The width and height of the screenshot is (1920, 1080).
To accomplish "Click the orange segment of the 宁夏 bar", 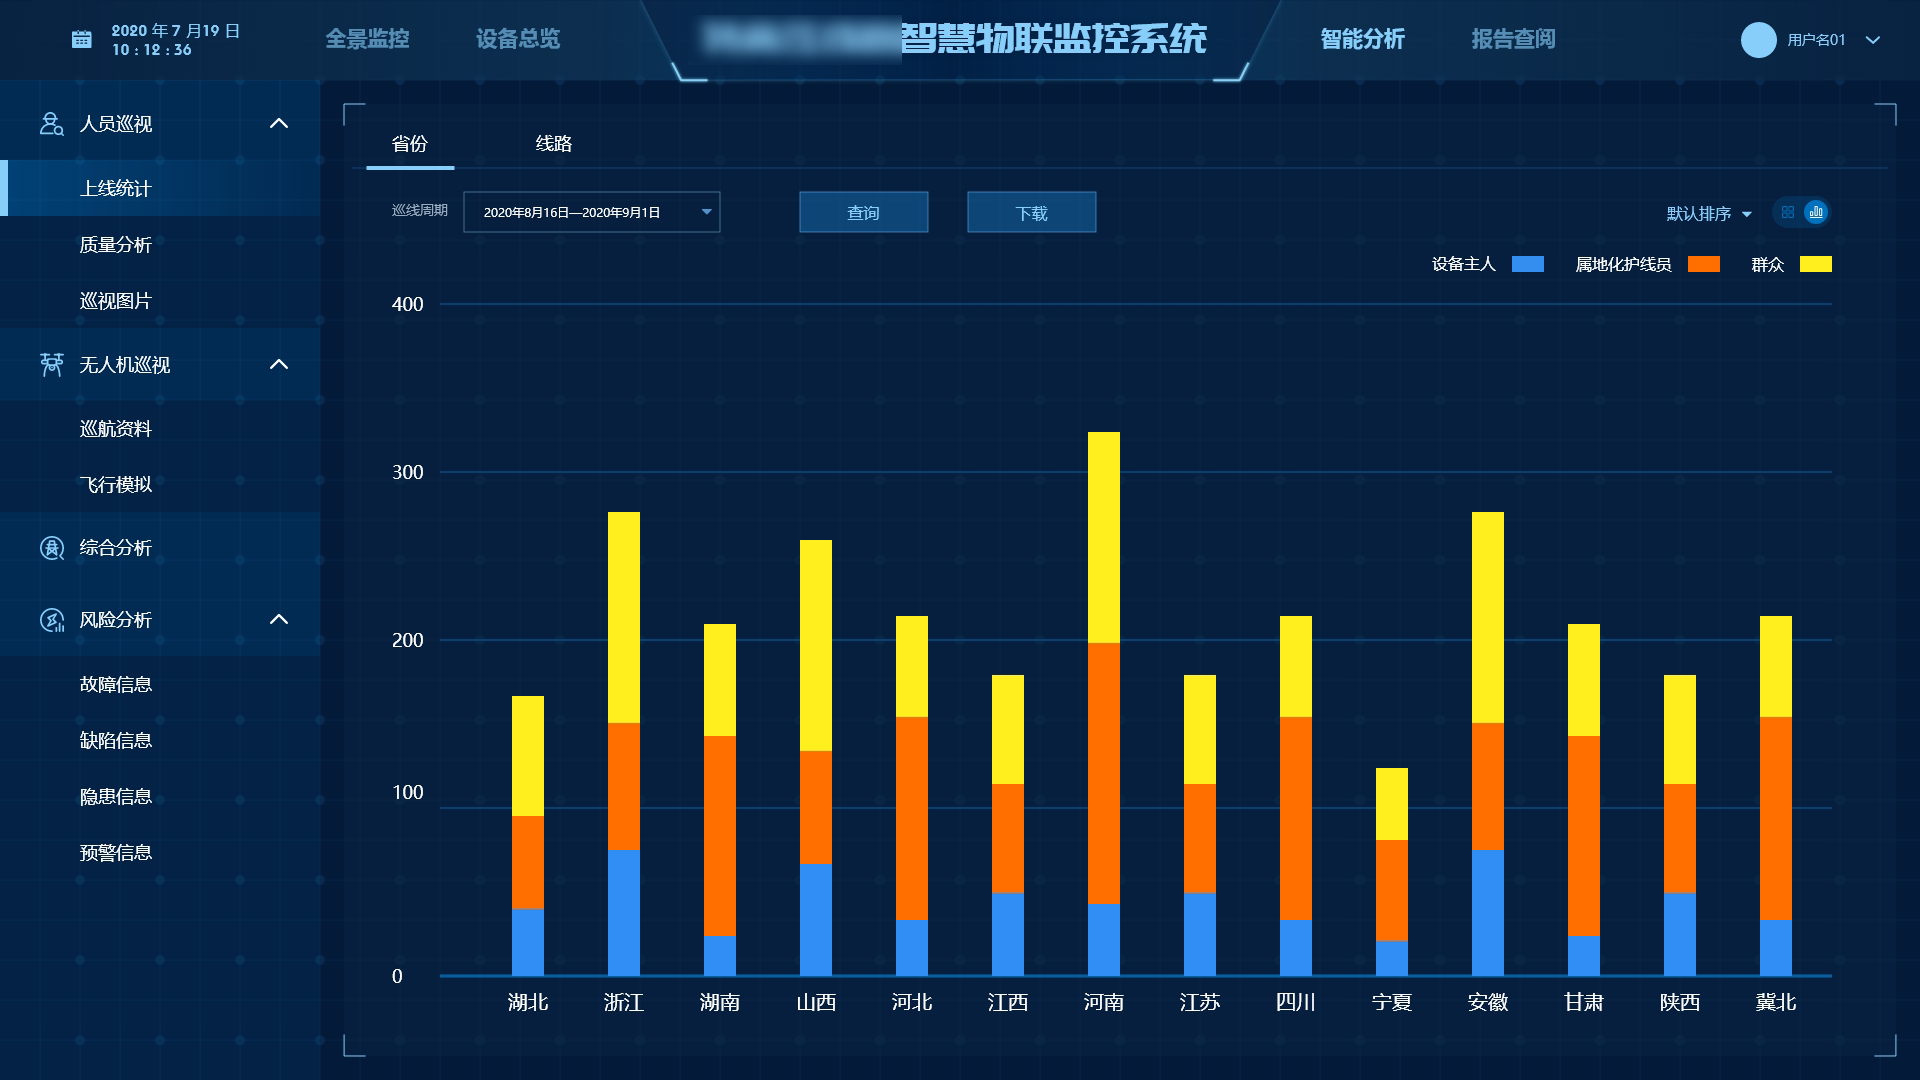I will 1392,890.
